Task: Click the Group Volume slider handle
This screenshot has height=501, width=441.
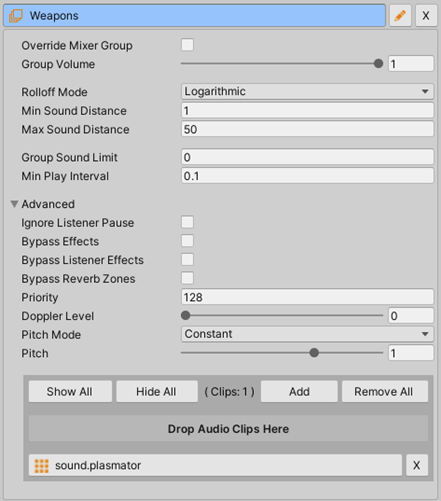Action: click(378, 63)
